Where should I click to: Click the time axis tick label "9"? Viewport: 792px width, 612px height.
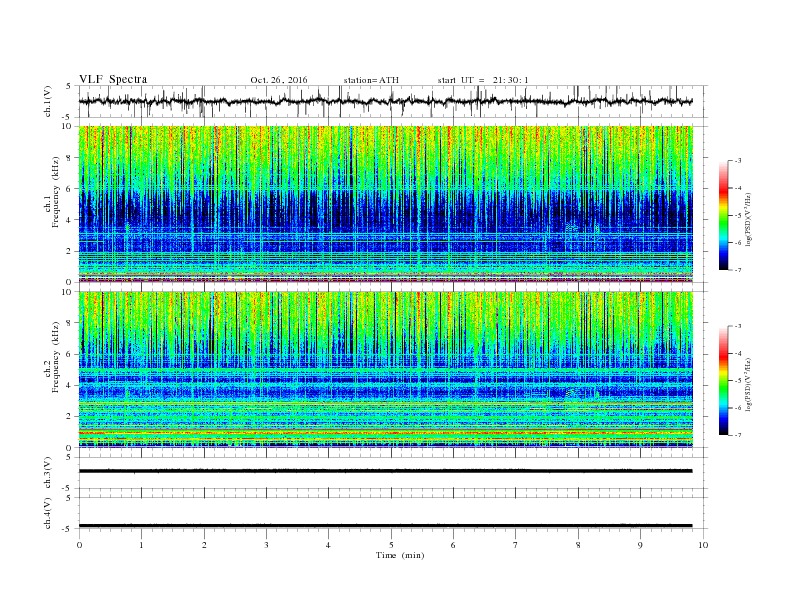tap(640, 545)
